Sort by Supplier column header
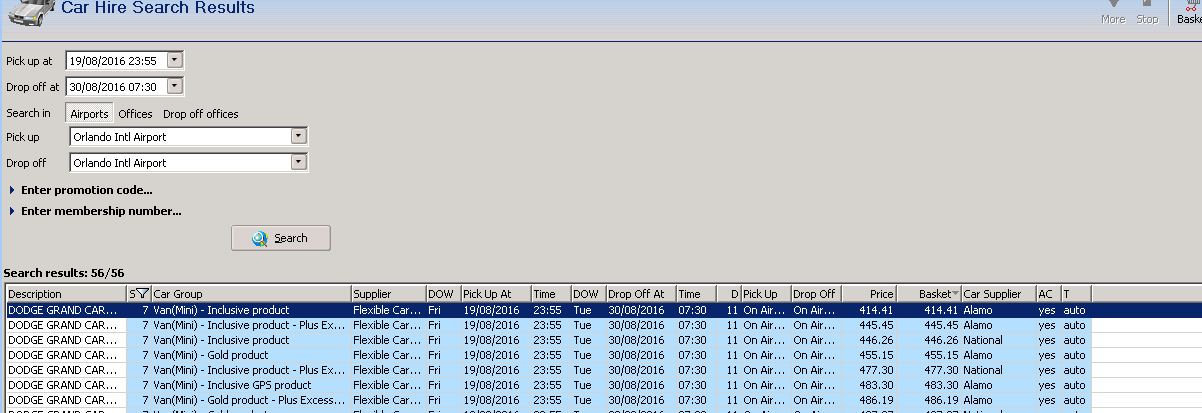Screen dimensions: 1202x413 tap(388, 294)
